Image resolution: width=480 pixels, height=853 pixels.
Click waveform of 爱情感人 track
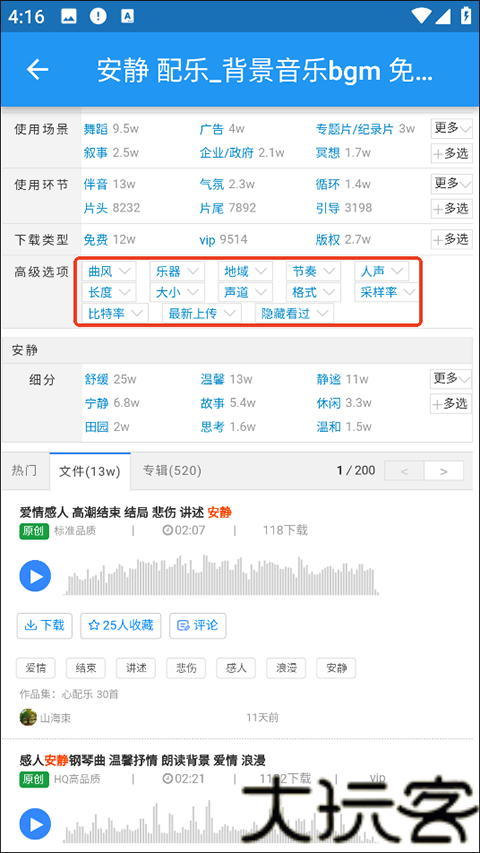tap(221, 575)
